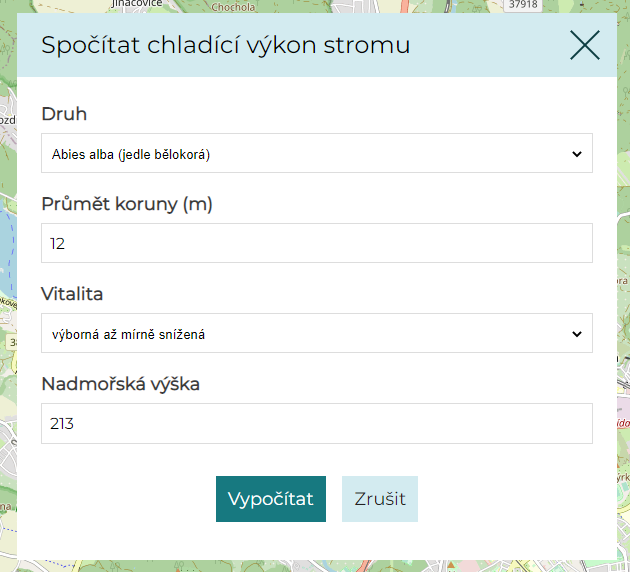Click the Vypočítat button

pos(271,499)
